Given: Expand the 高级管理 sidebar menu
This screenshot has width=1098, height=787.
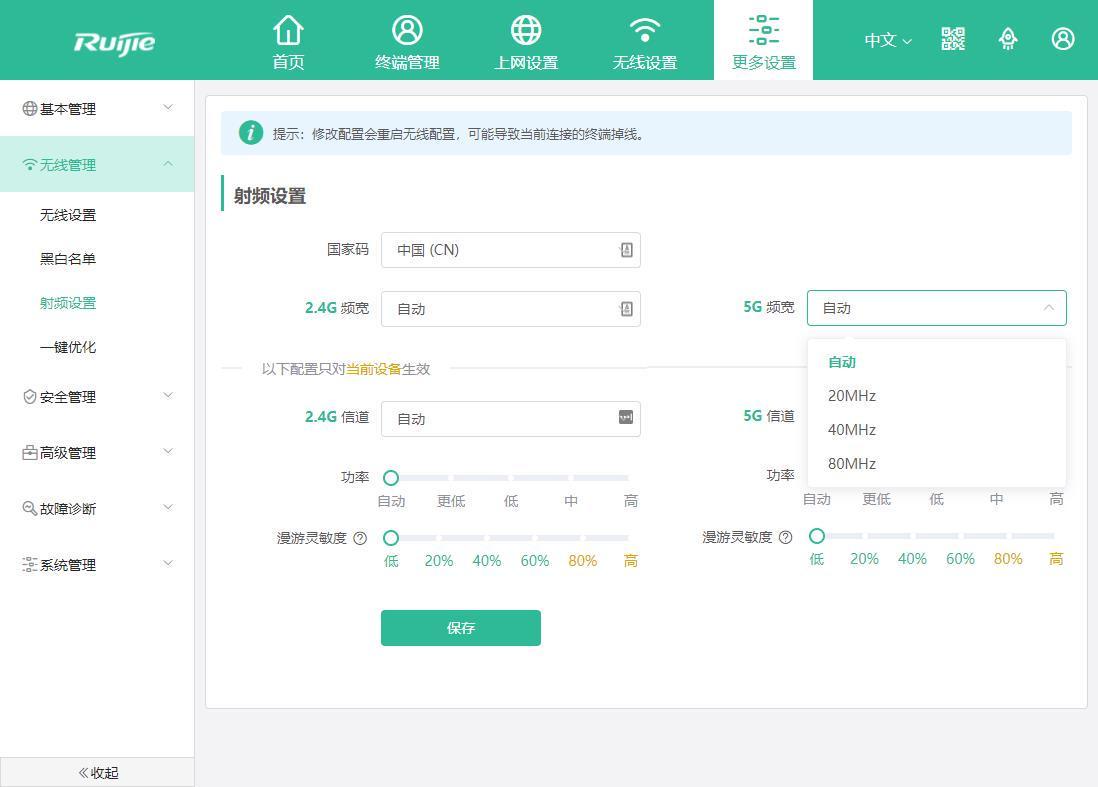Looking at the screenshot, I should (x=97, y=453).
